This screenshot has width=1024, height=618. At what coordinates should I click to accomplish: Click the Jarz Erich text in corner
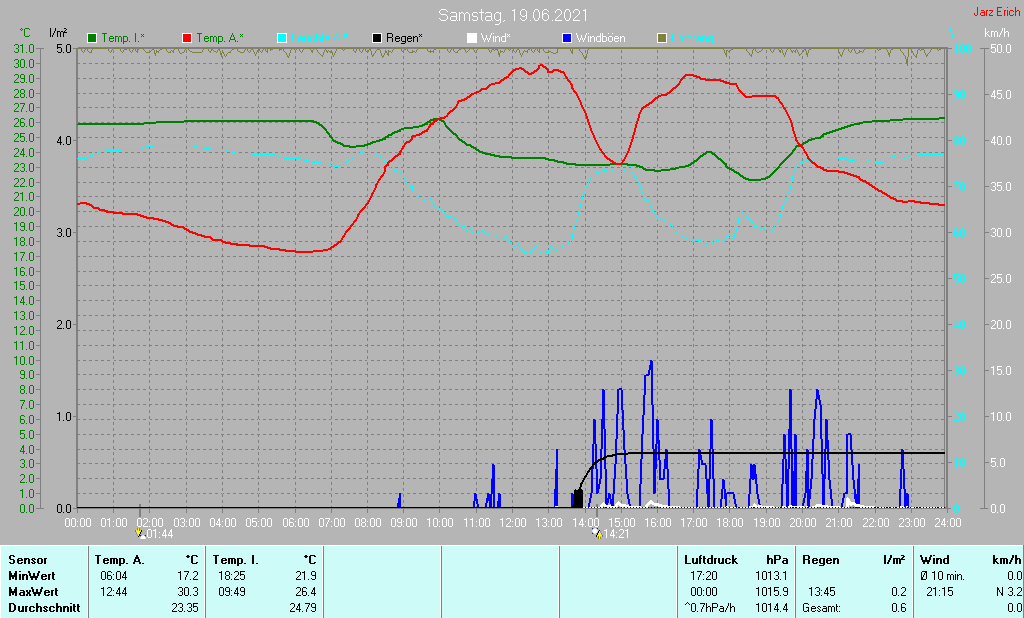coord(996,12)
